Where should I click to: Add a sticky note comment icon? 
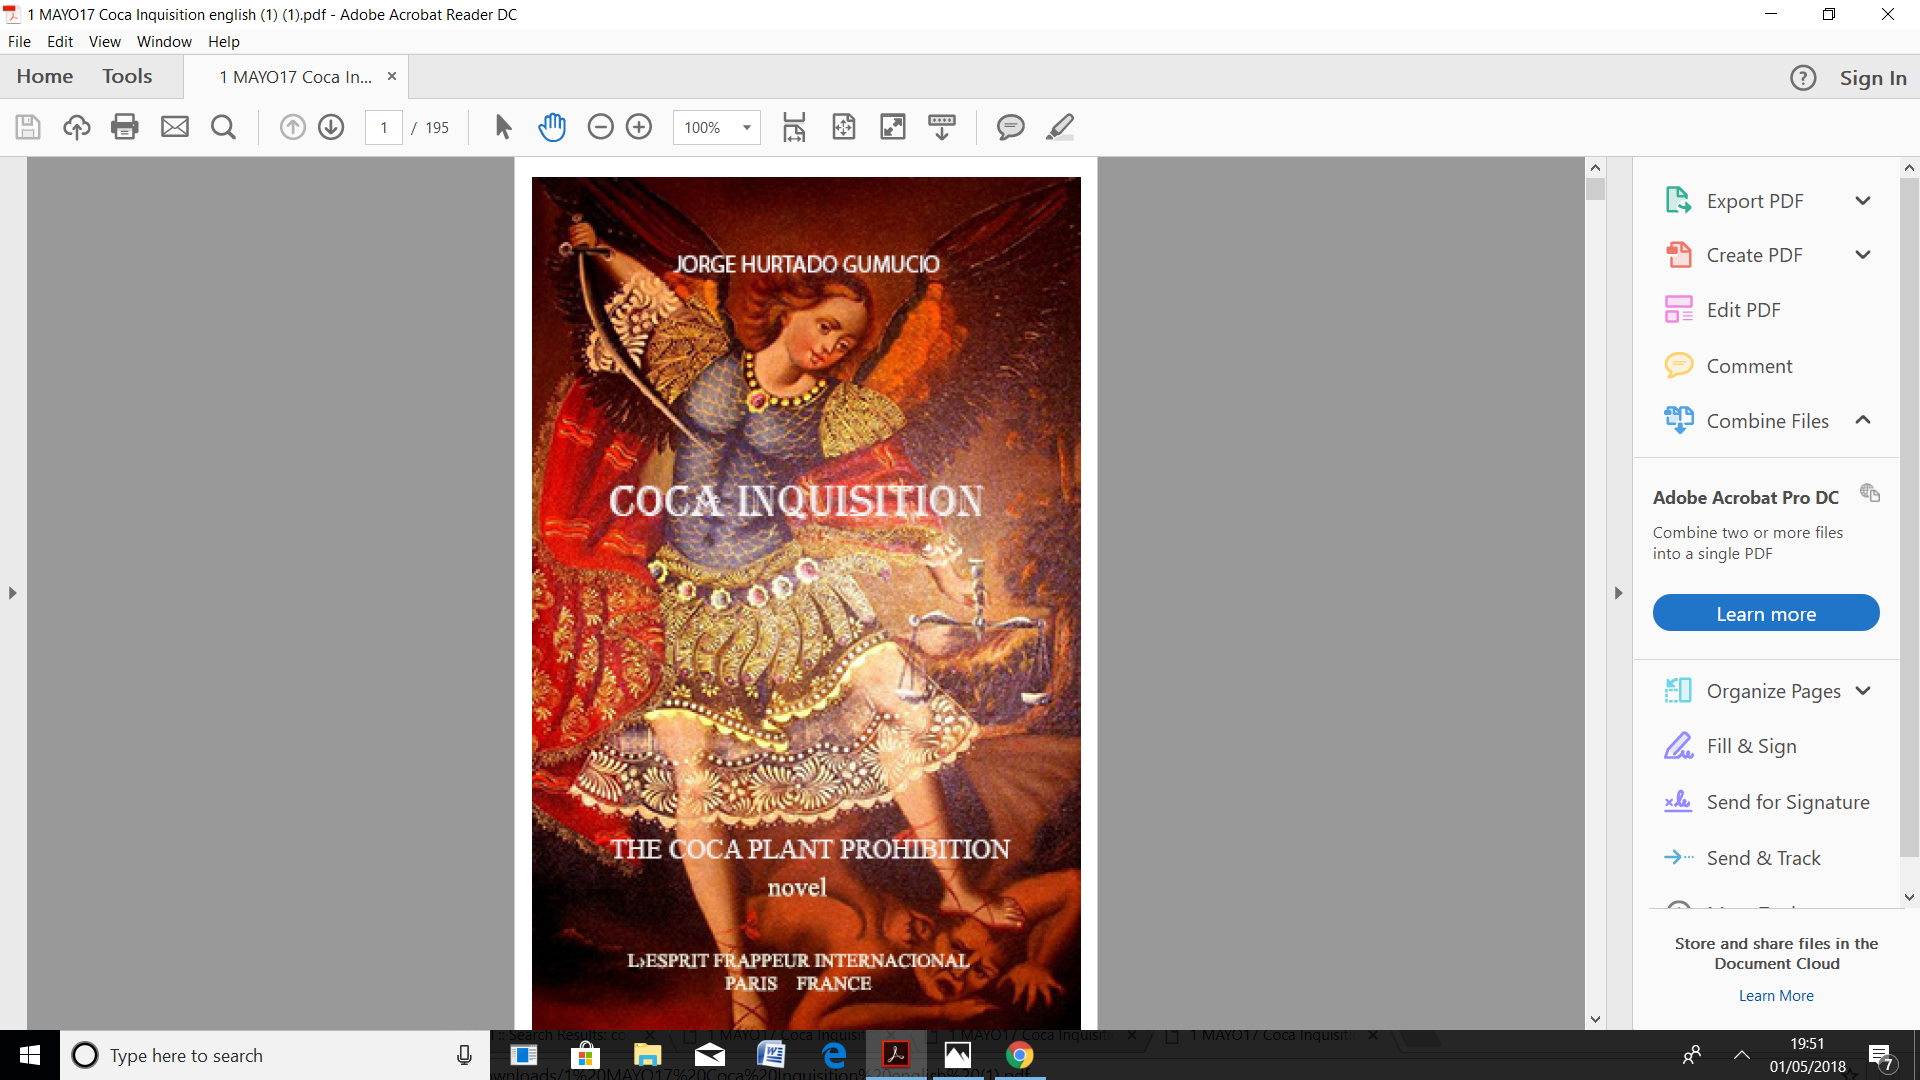(1011, 127)
